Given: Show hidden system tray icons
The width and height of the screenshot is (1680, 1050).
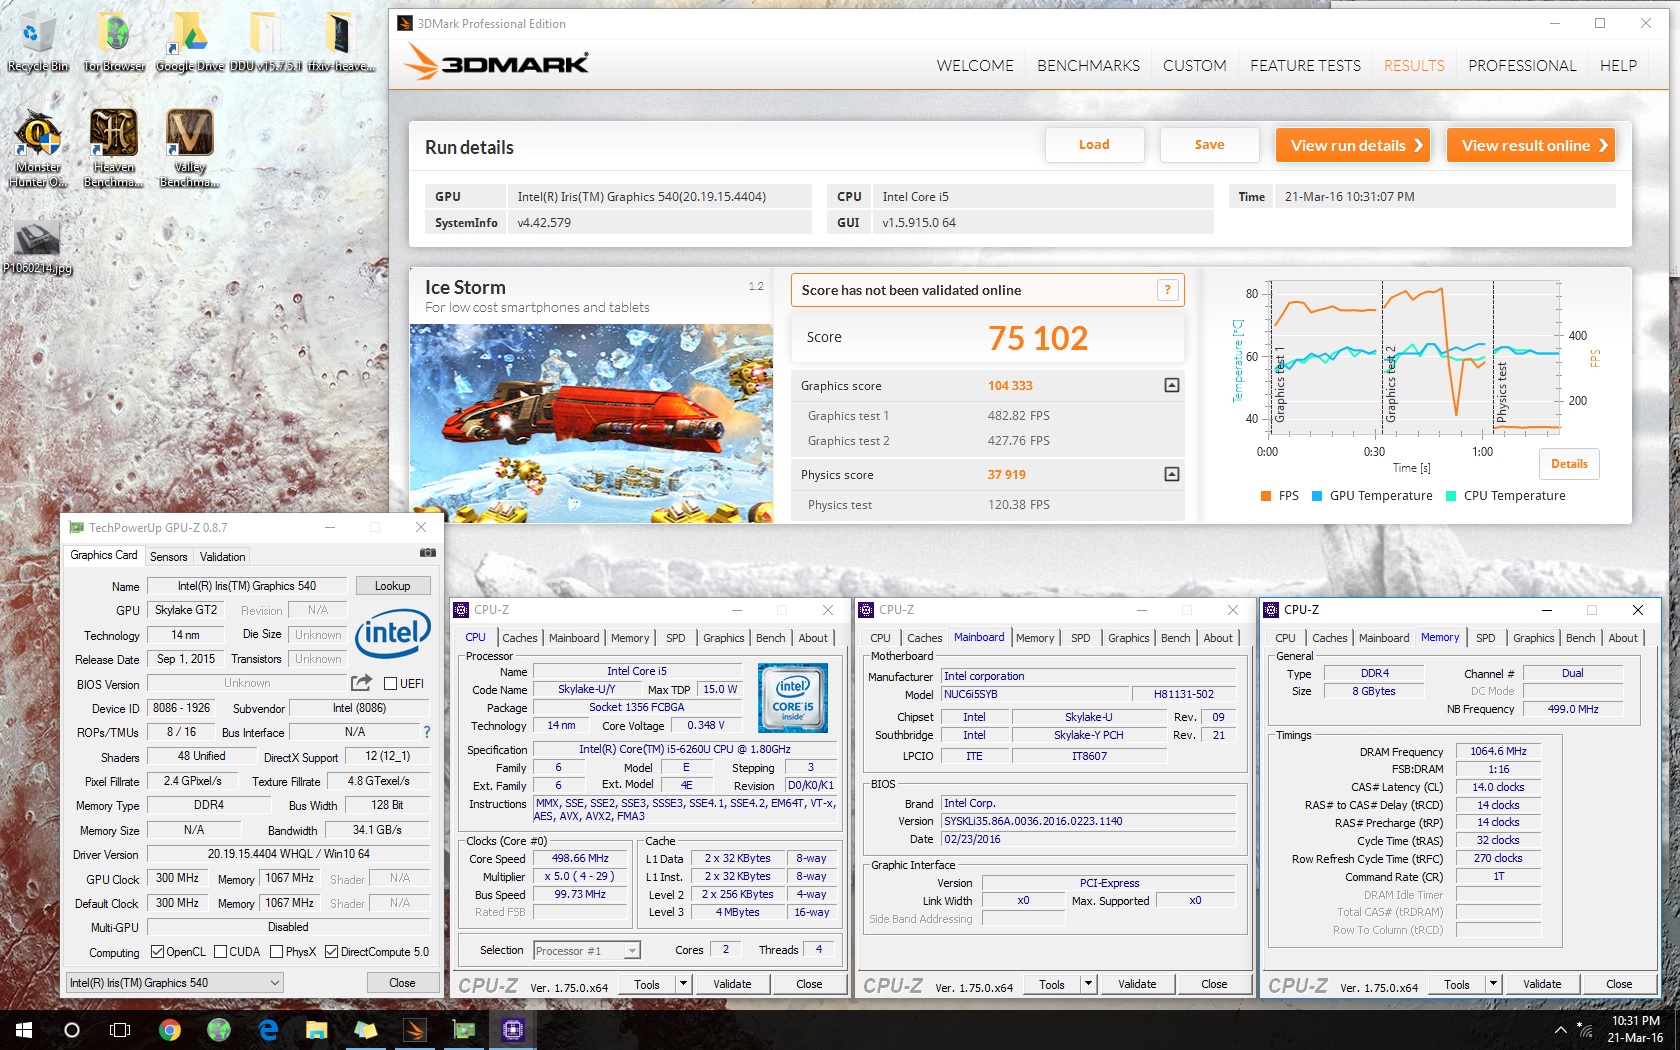Looking at the screenshot, I should [1560, 1030].
